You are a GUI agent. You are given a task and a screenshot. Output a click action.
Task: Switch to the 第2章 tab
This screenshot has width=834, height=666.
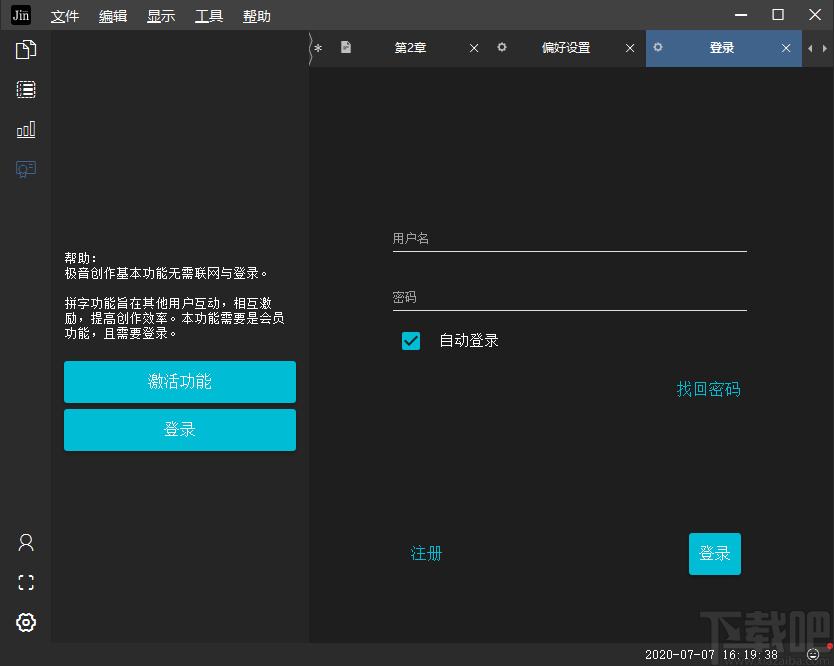(x=410, y=47)
